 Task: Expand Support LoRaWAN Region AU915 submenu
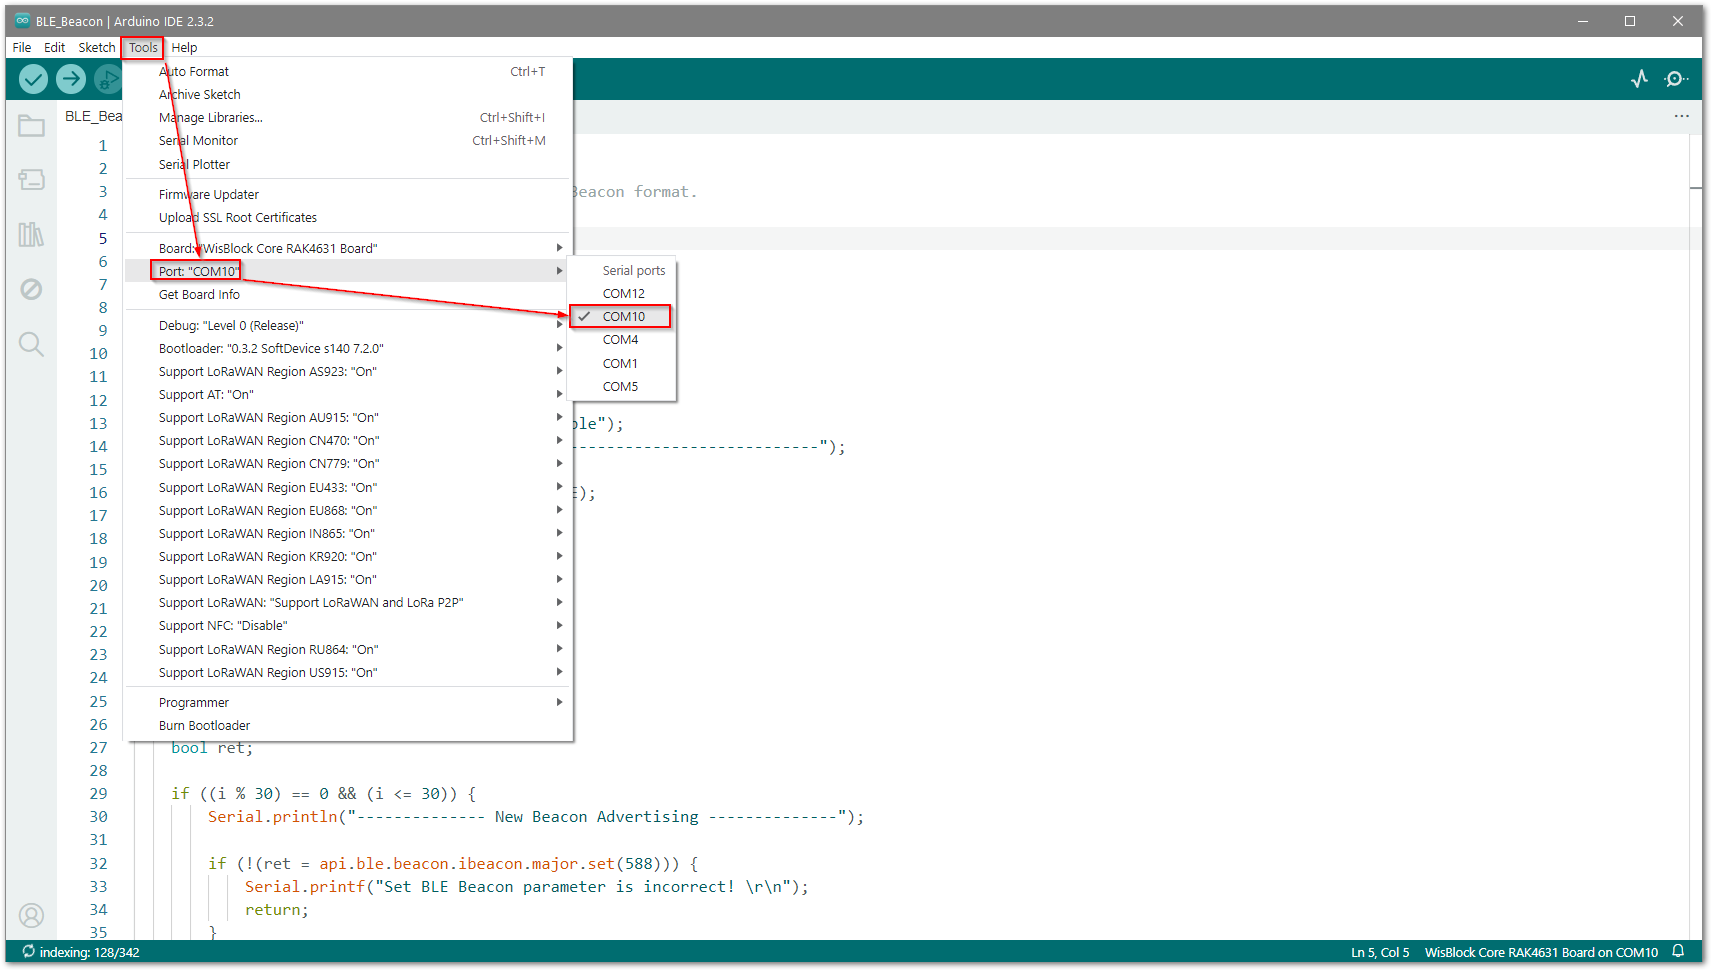[x=347, y=417]
